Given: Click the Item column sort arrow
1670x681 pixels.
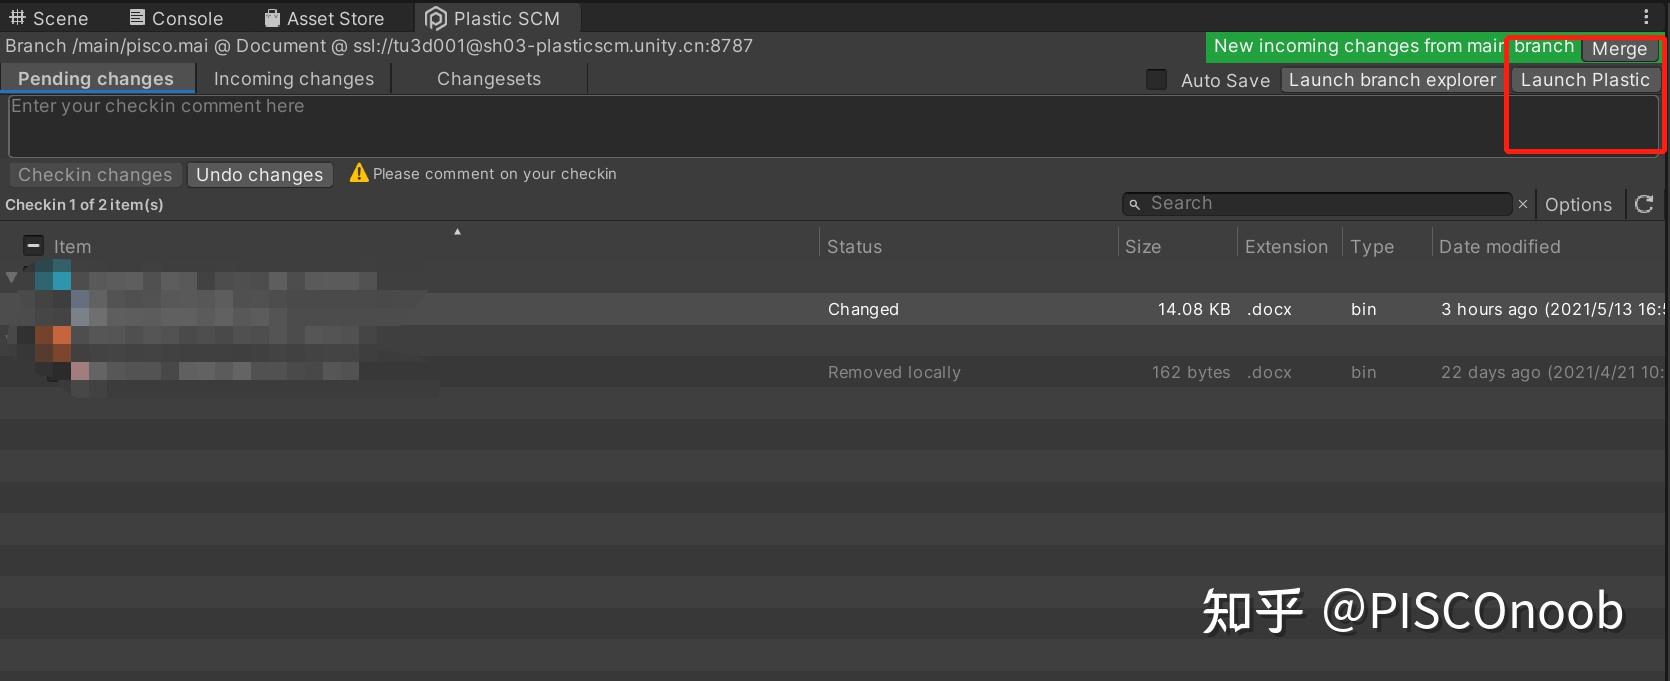Looking at the screenshot, I should (457, 231).
